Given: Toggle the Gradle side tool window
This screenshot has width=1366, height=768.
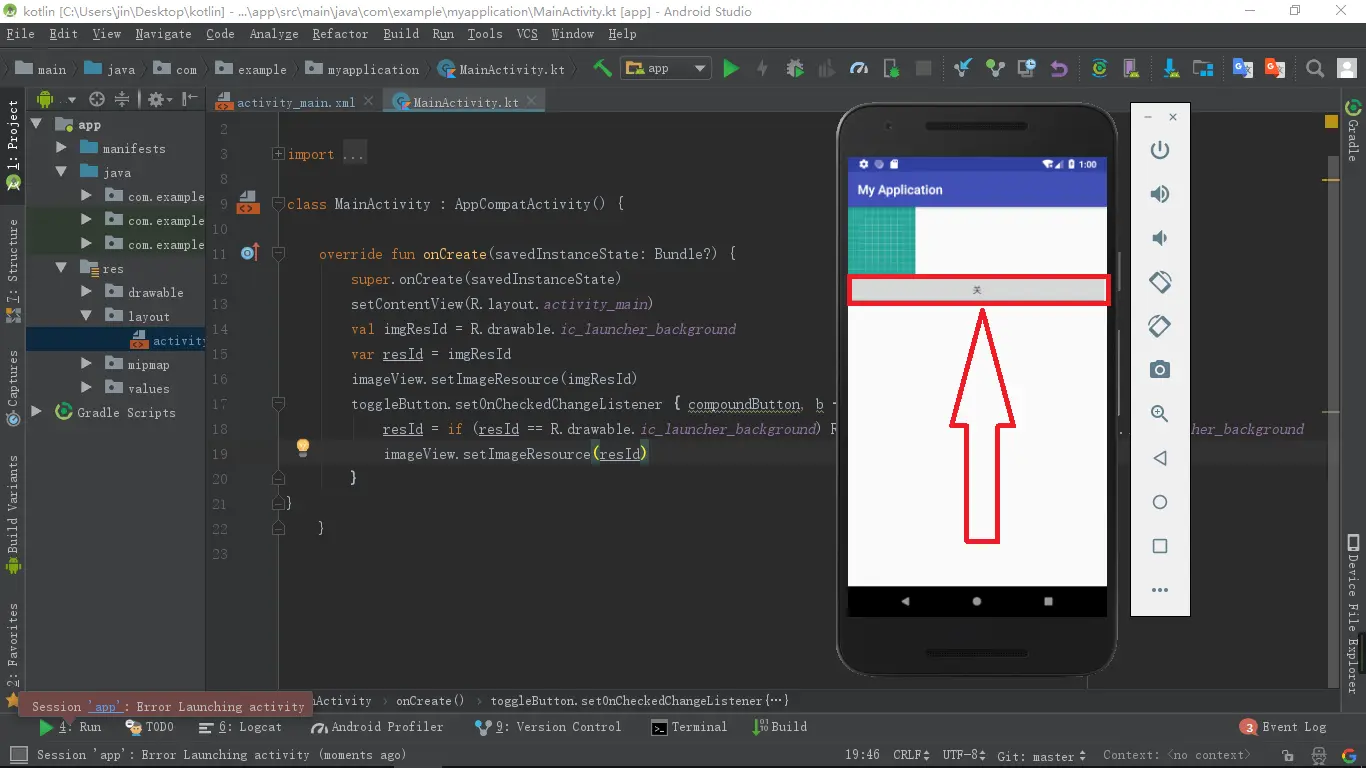Looking at the screenshot, I should pyautogui.click(x=1352, y=130).
